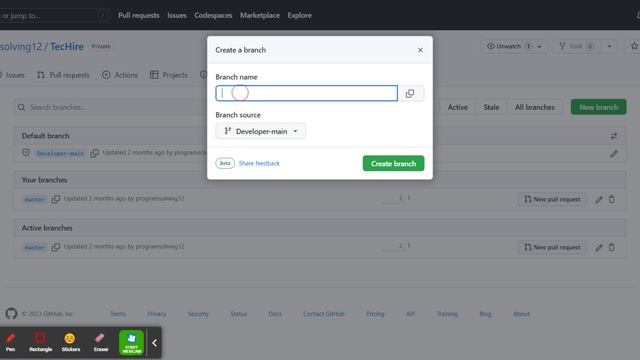Open the Share feedback link
The height and width of the screenshot is (360, 640).
point(259,163)
